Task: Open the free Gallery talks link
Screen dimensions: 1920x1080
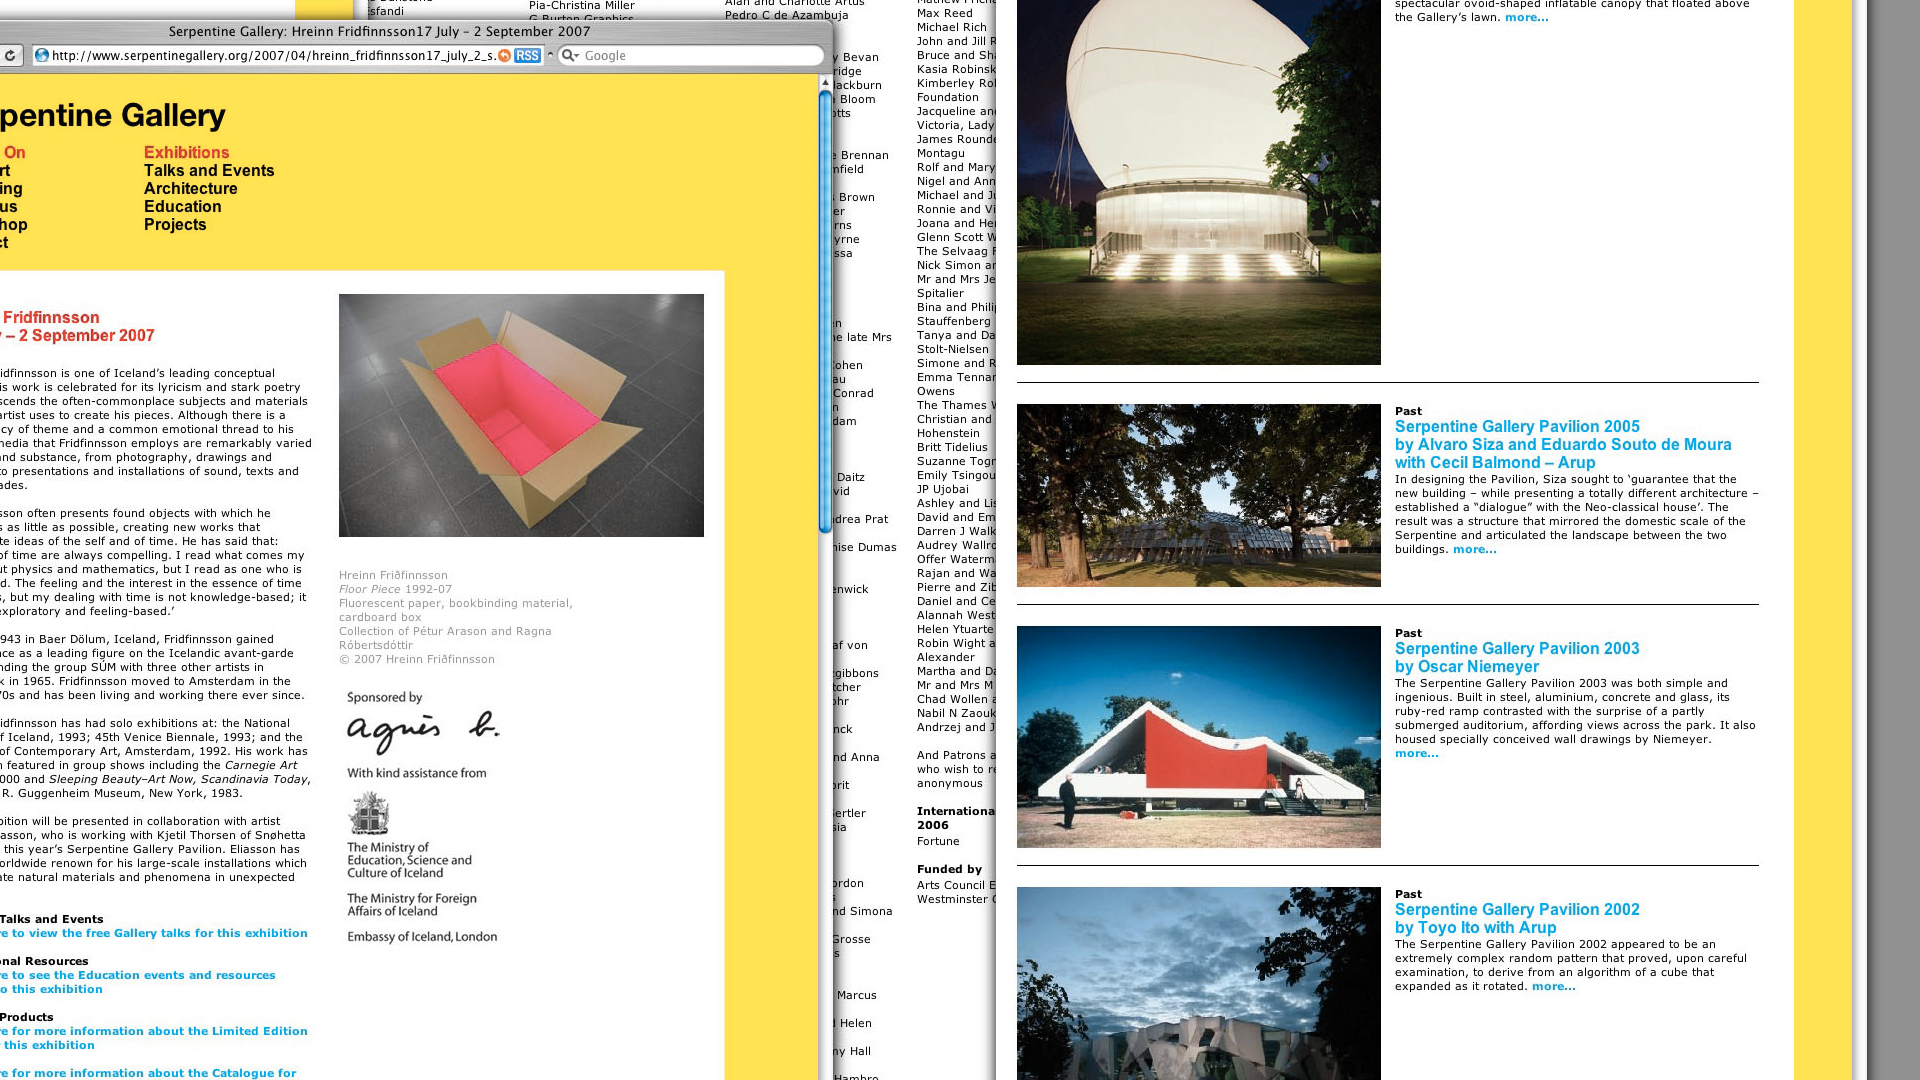Action: point(155,934)
